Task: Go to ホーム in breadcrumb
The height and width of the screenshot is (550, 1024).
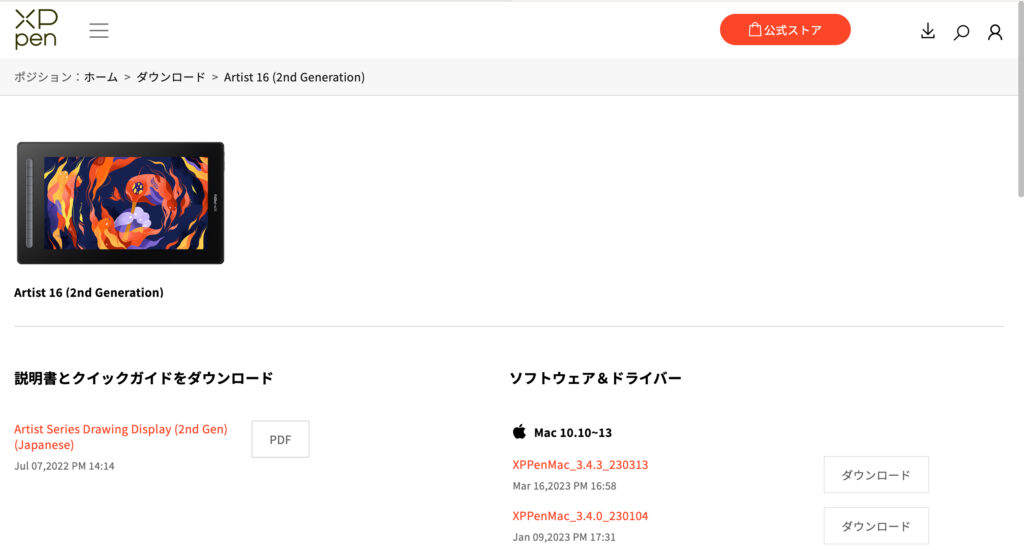Action: click(x=101, y=77)
